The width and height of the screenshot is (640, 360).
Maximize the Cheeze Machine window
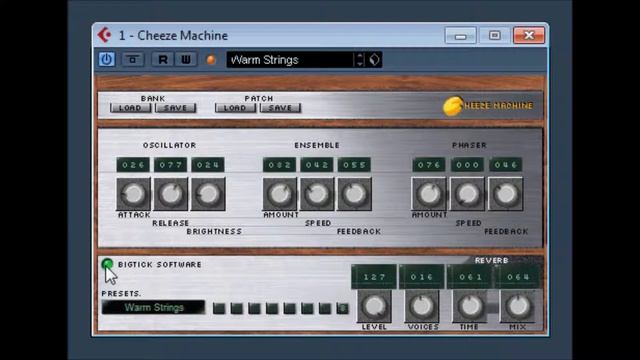pos(494,36)
